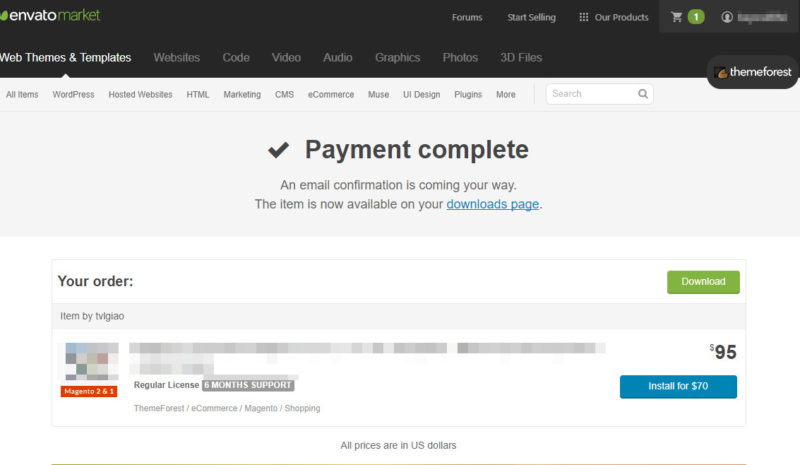Open Hosted Websites submenu

click(x=140, y=94)
